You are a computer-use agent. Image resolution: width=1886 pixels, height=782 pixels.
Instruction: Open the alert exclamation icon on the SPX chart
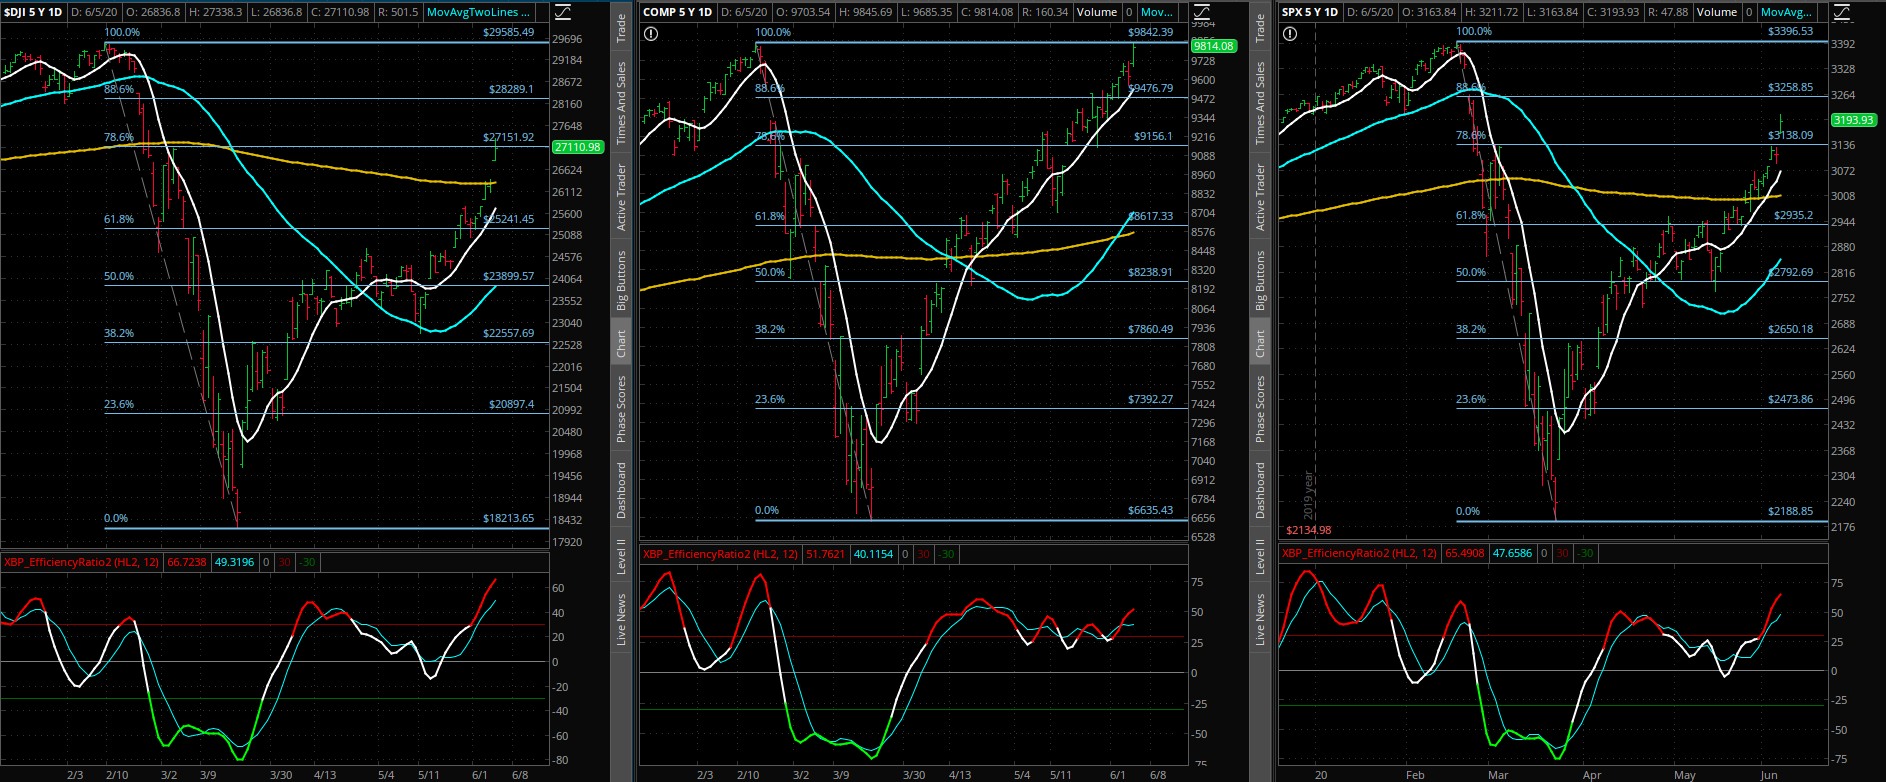pyautogui.click(x=1290, y=34)
